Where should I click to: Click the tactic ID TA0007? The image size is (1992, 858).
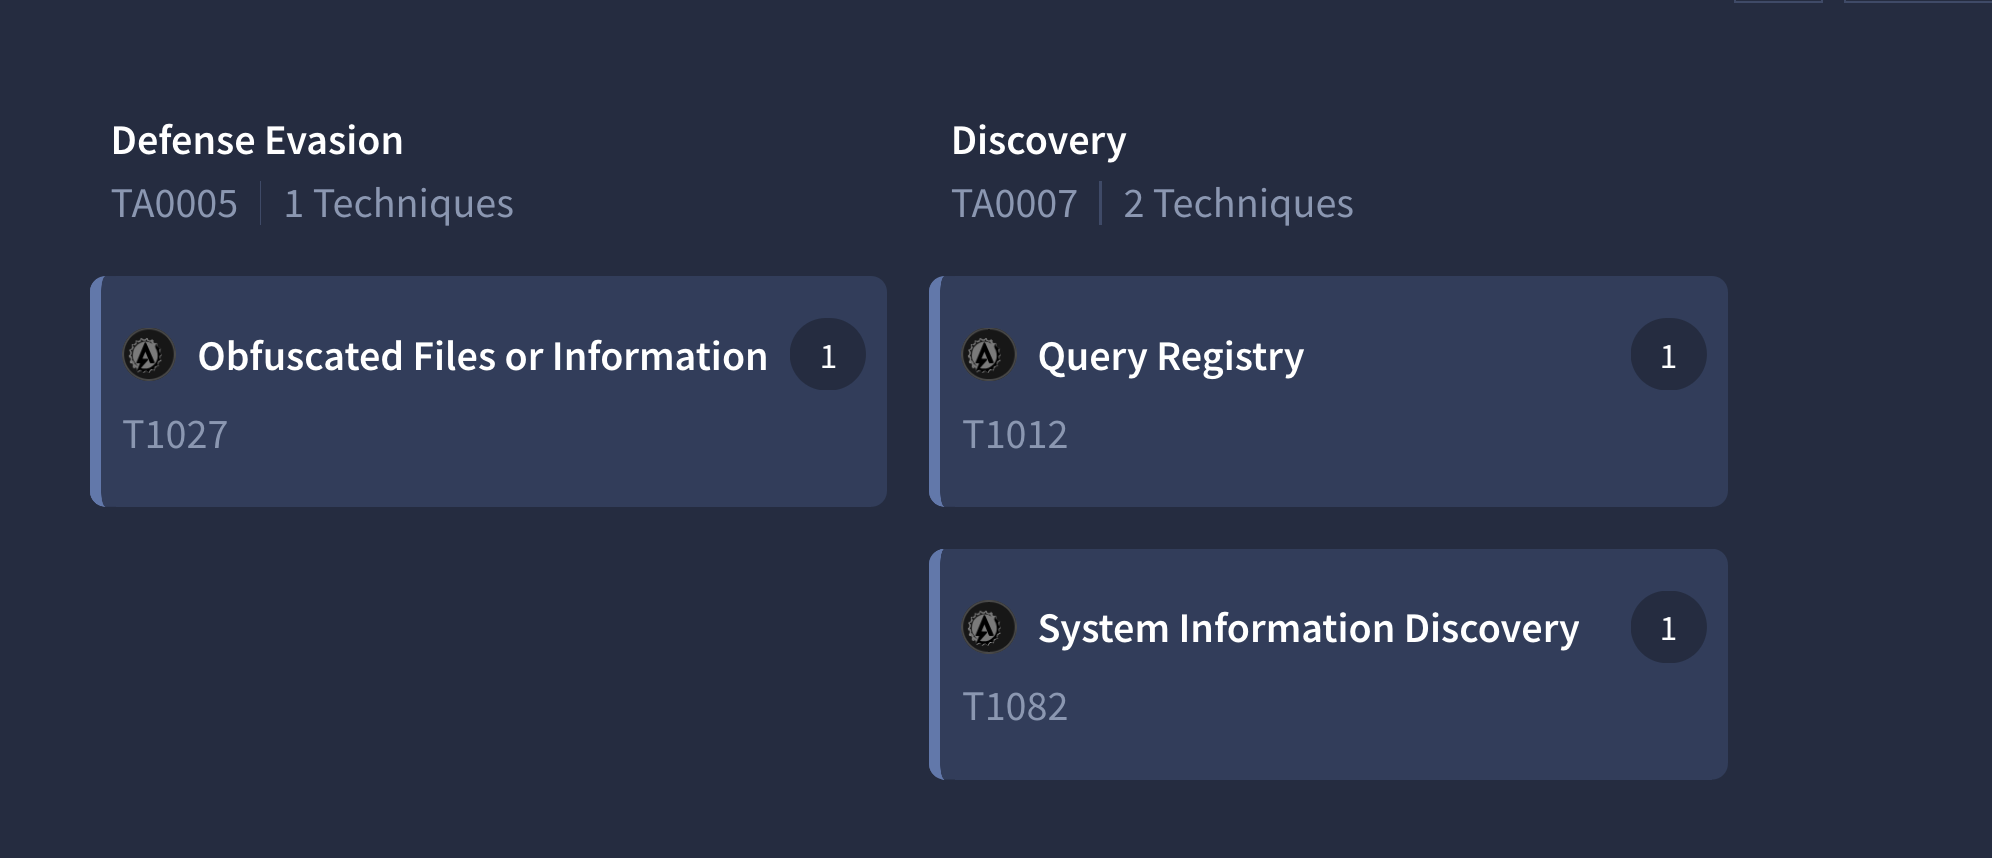click(x=1014, y=204)
